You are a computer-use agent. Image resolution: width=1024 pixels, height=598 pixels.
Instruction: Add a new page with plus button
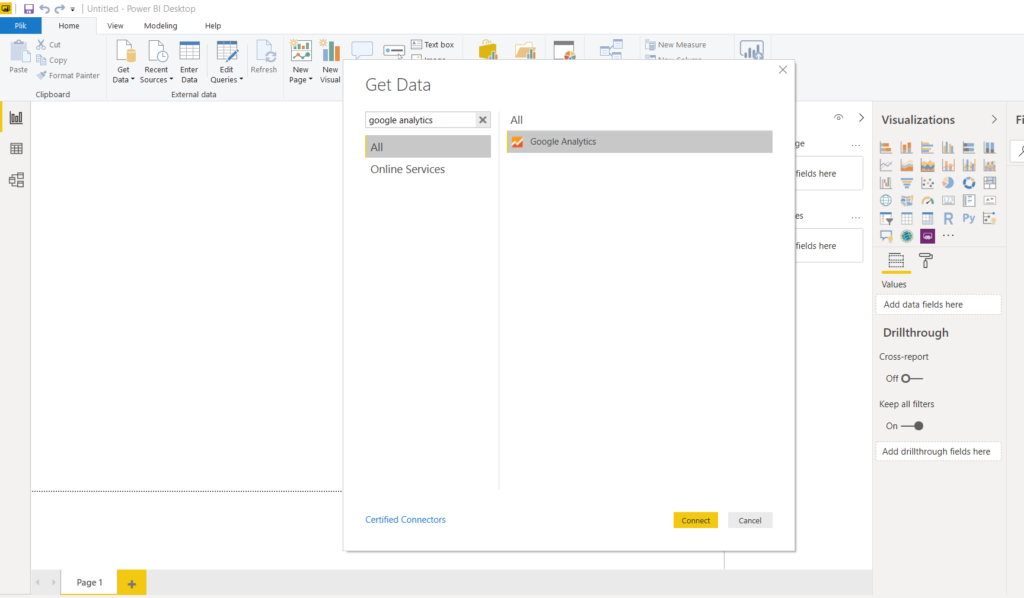(x=131, y=583)
